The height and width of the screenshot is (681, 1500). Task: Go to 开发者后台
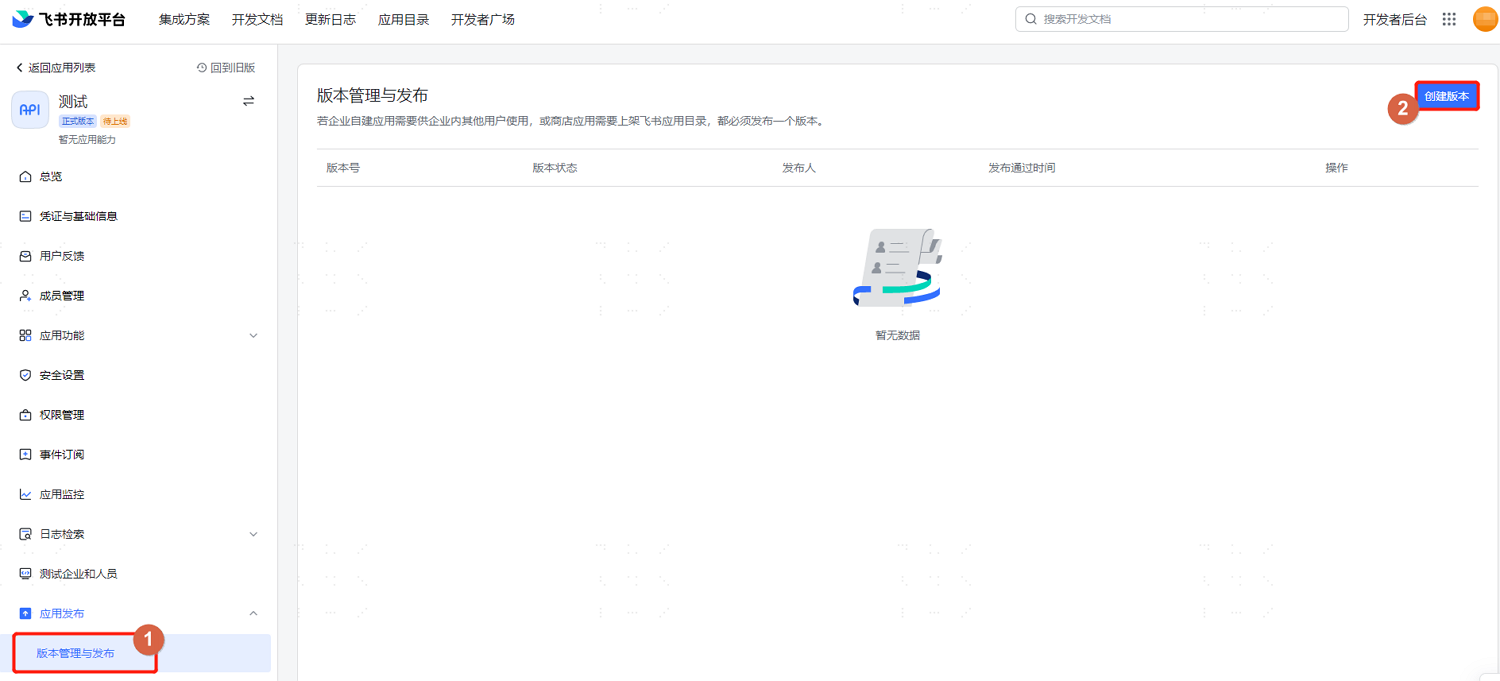1395,19
